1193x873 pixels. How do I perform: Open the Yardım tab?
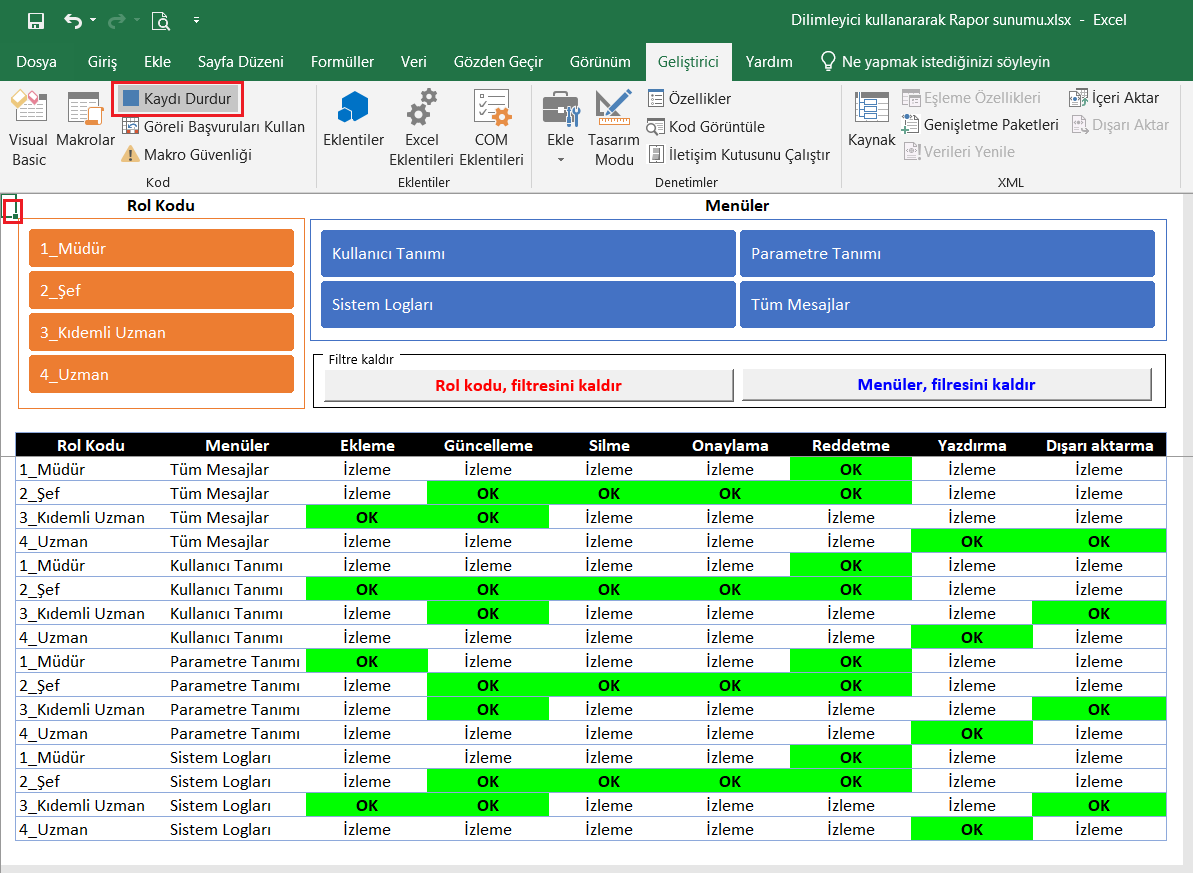point(768,62)
